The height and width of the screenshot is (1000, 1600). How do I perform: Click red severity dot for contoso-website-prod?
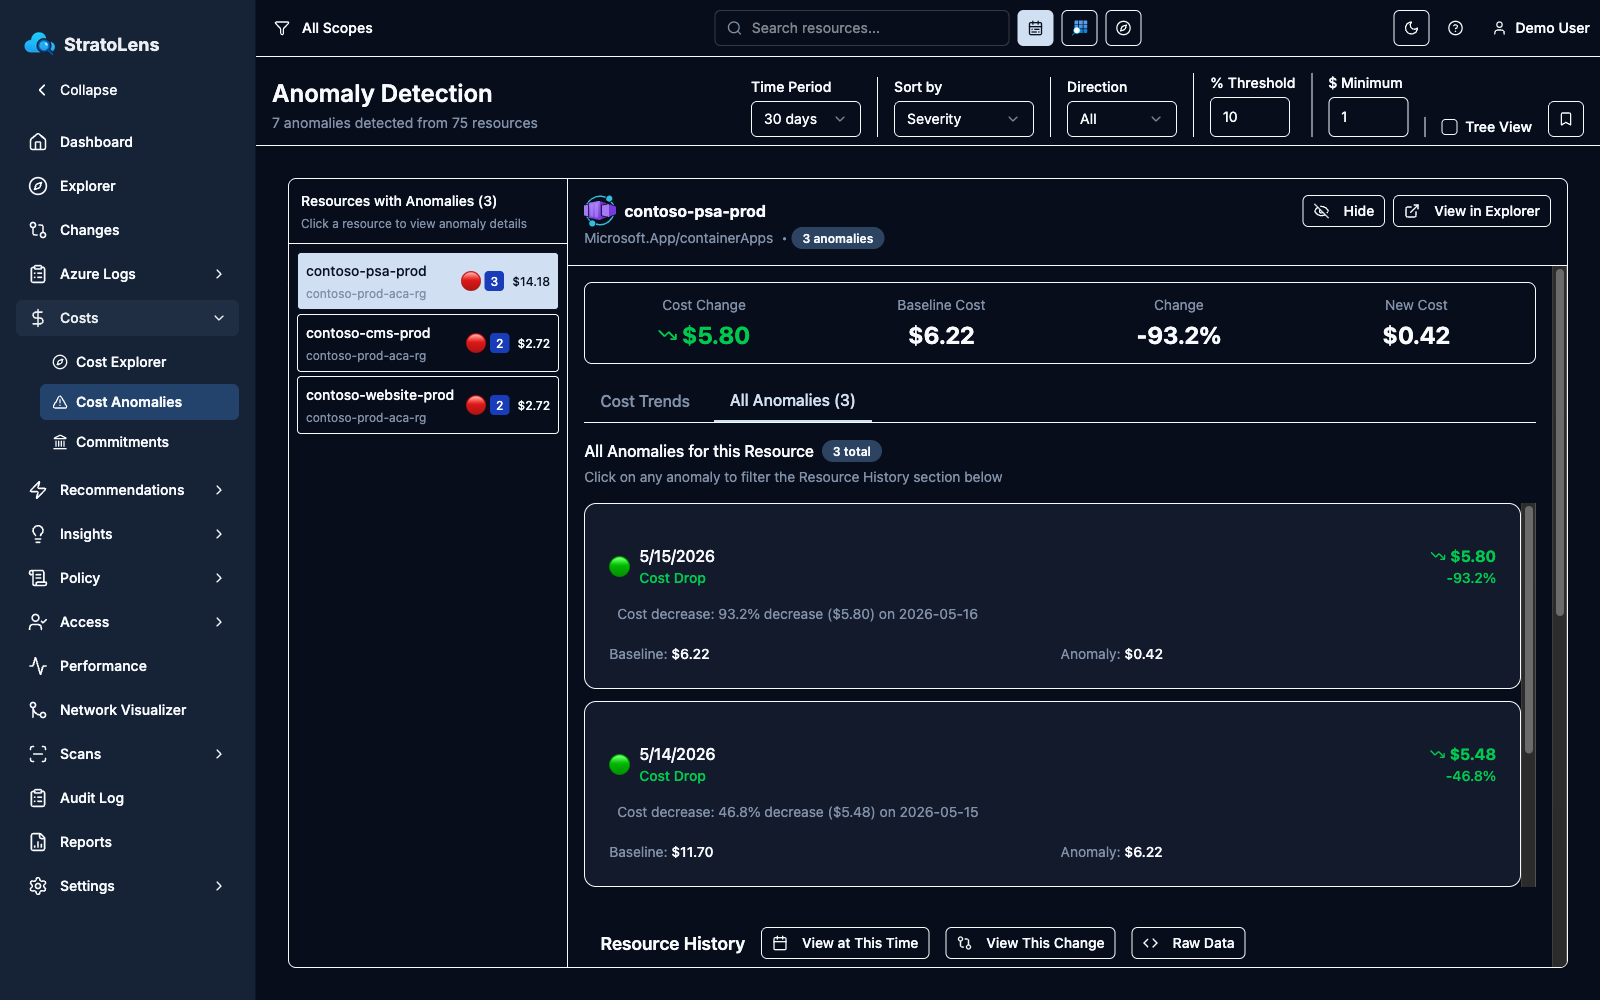point(476,405)
